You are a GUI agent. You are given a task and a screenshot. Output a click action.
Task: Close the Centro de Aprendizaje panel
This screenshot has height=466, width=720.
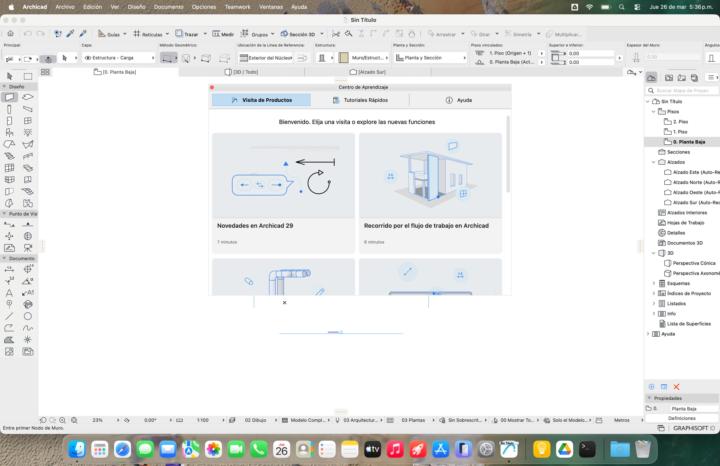[212, 87]
